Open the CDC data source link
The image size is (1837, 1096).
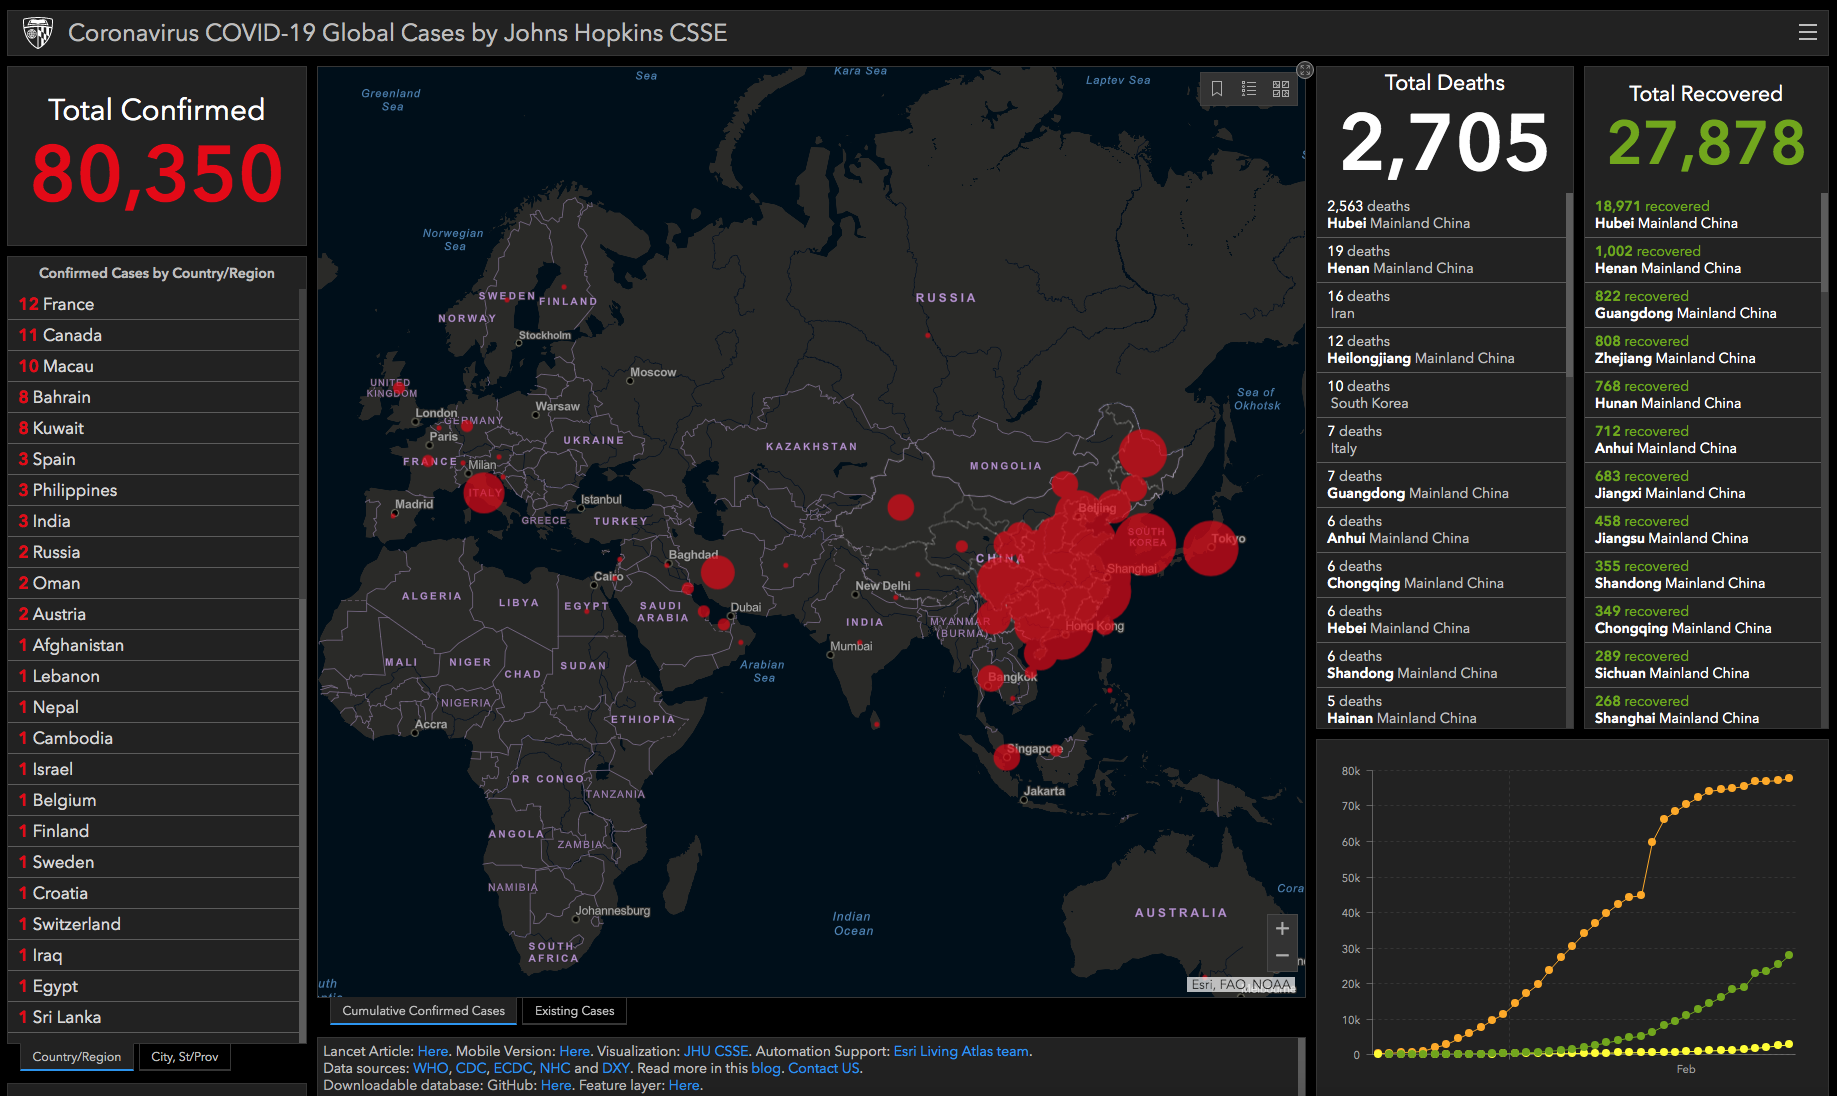click(x=471, y=1068)
